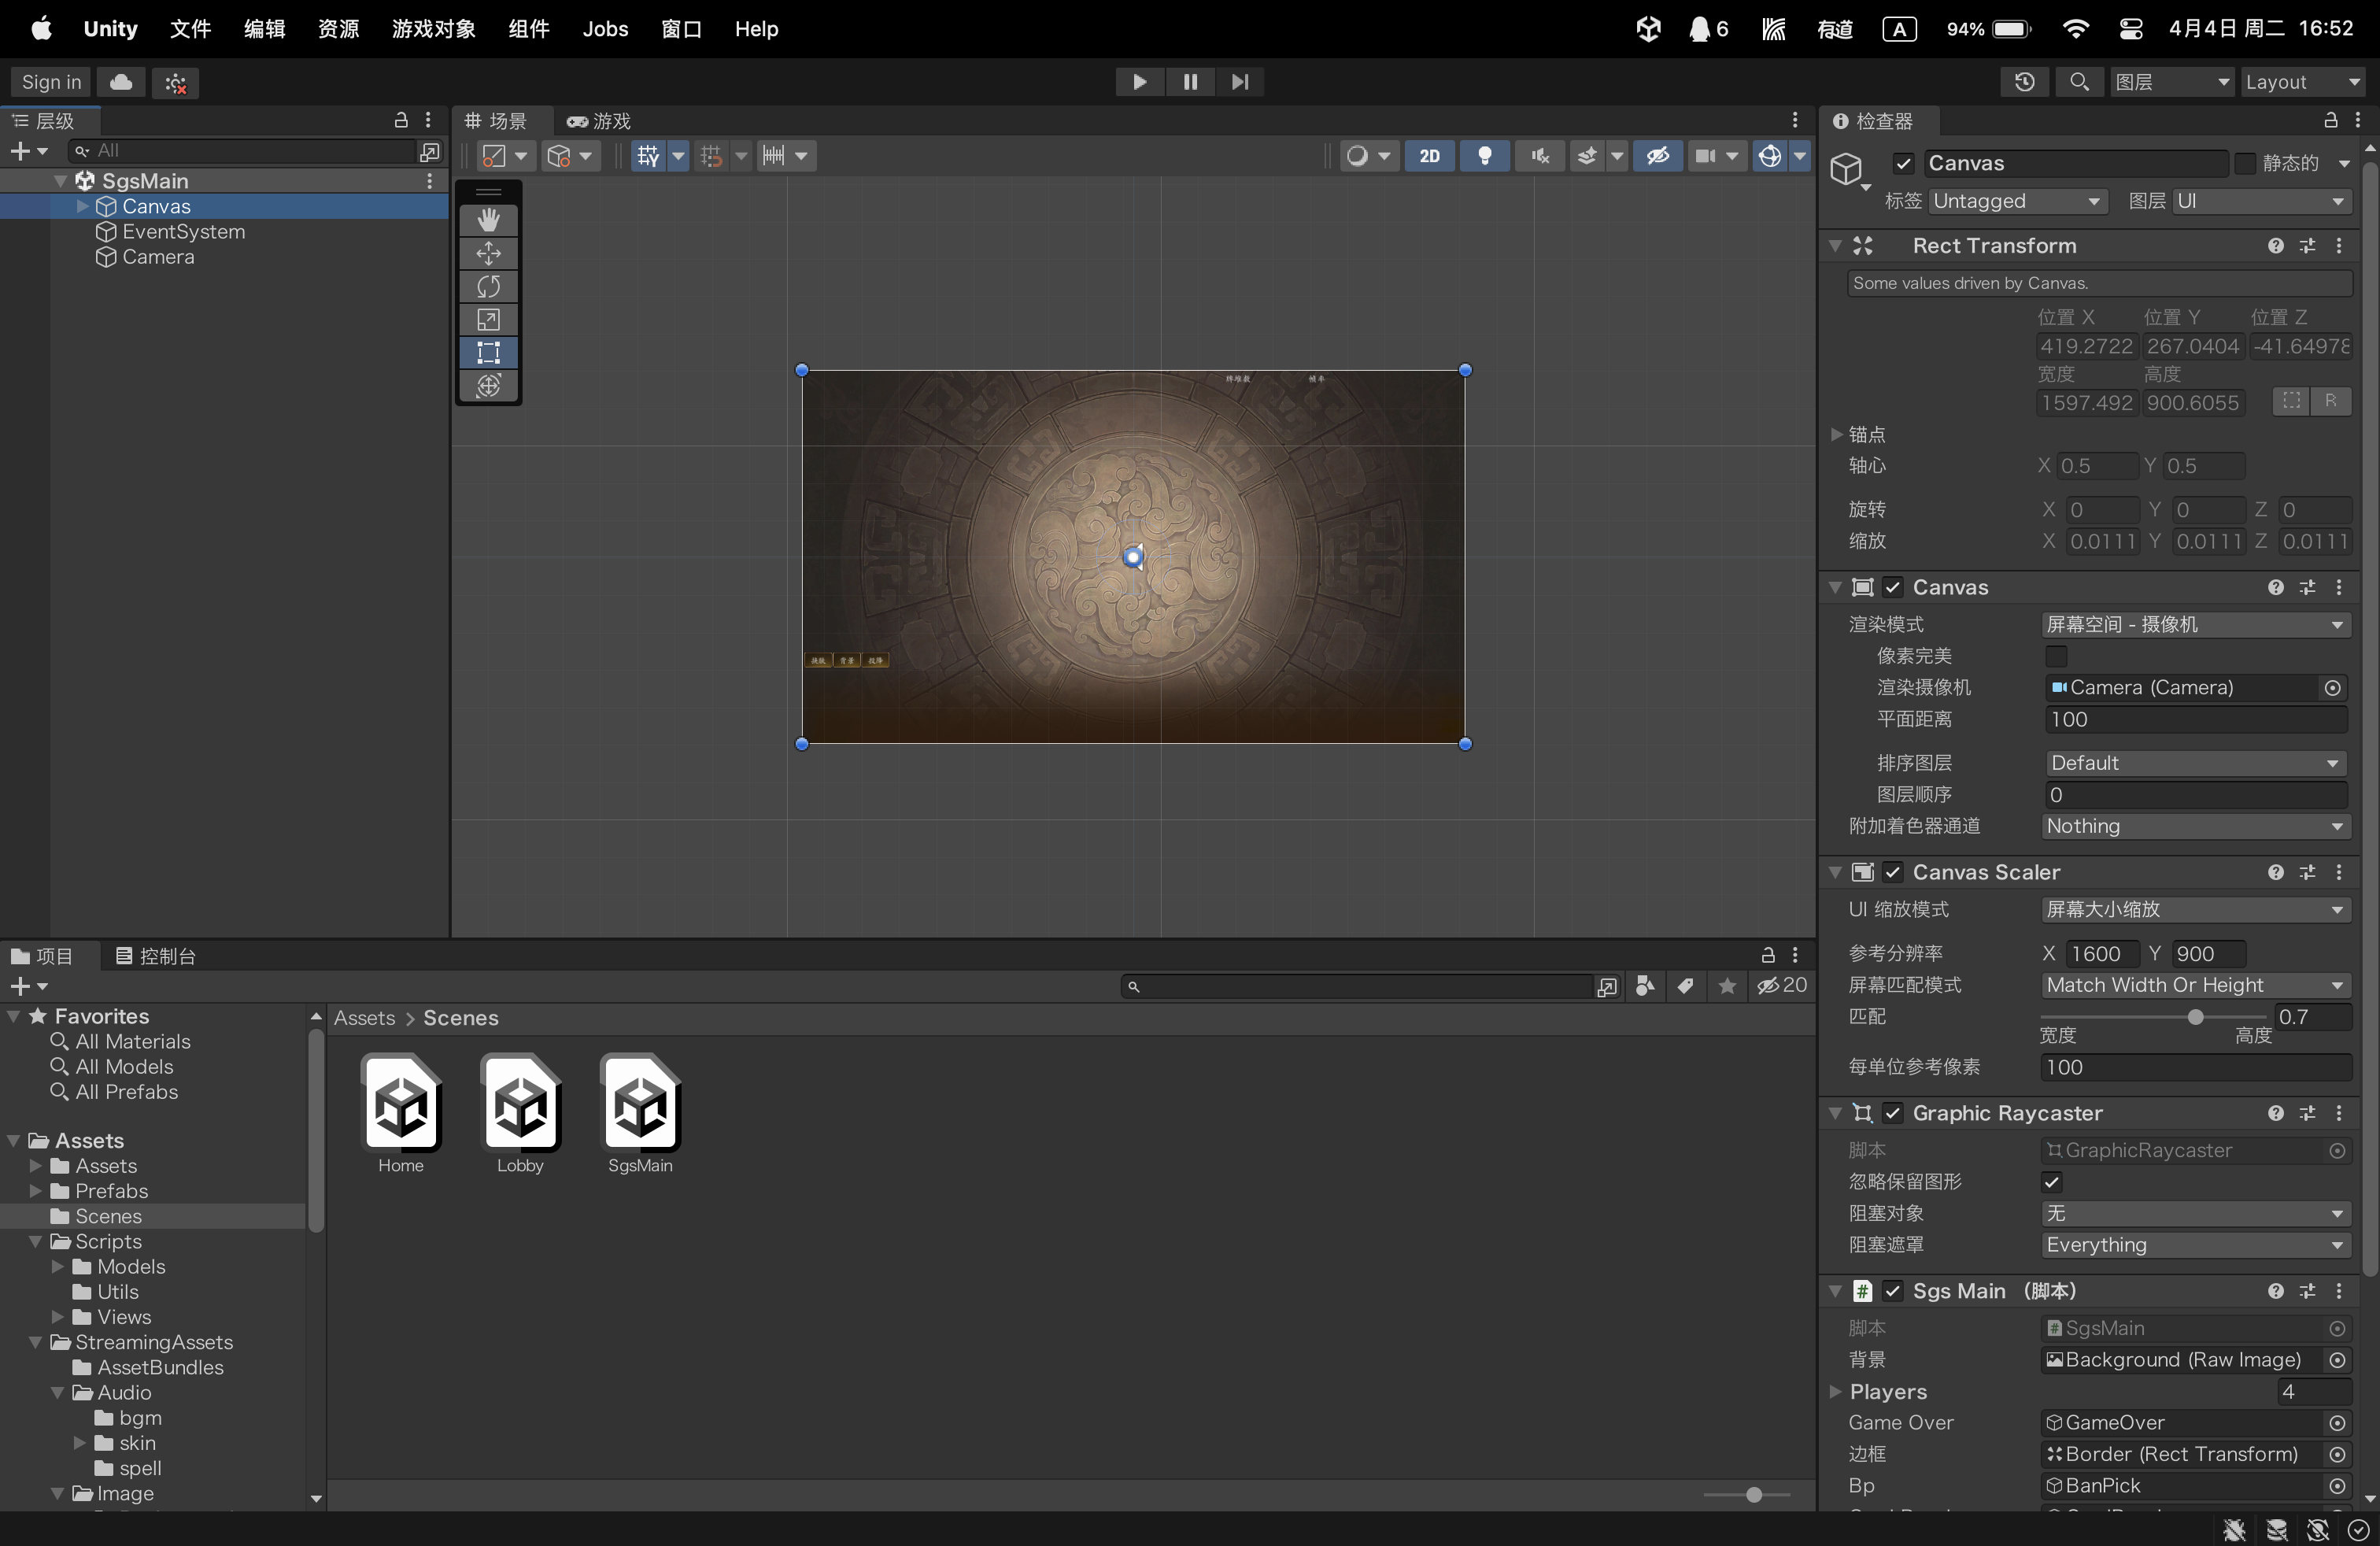Select the Rotate tool in the scene toolbar

click(488, 286)
